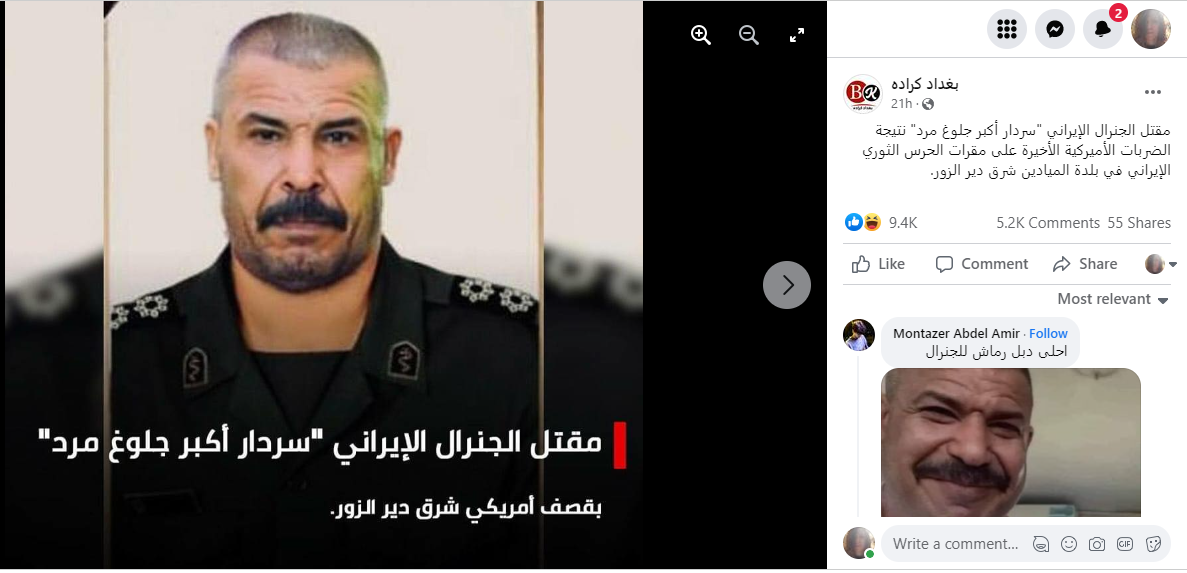This screenshot has height=573, width=1187.
Task: Zoom out of the photo
Action: coord(749,35)
